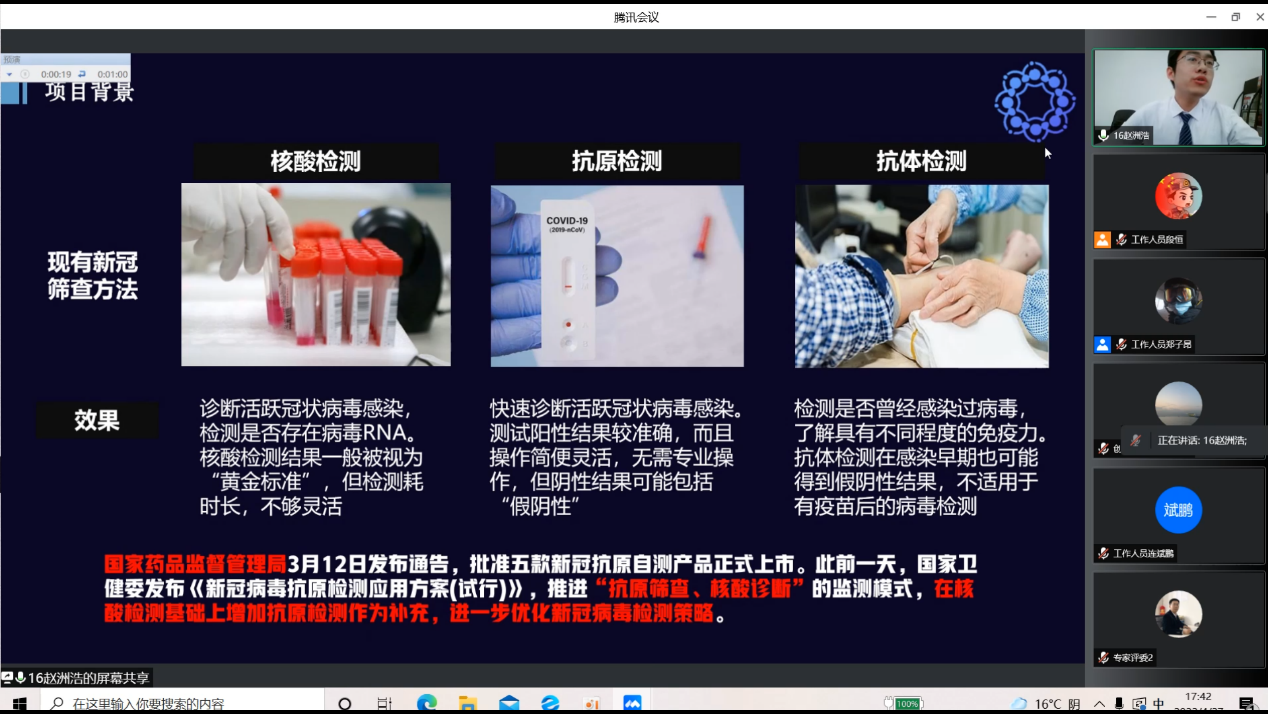Viewport: 1268px width, 714px height.
Task: Open the notification center icon
Action: [1246, 704]
